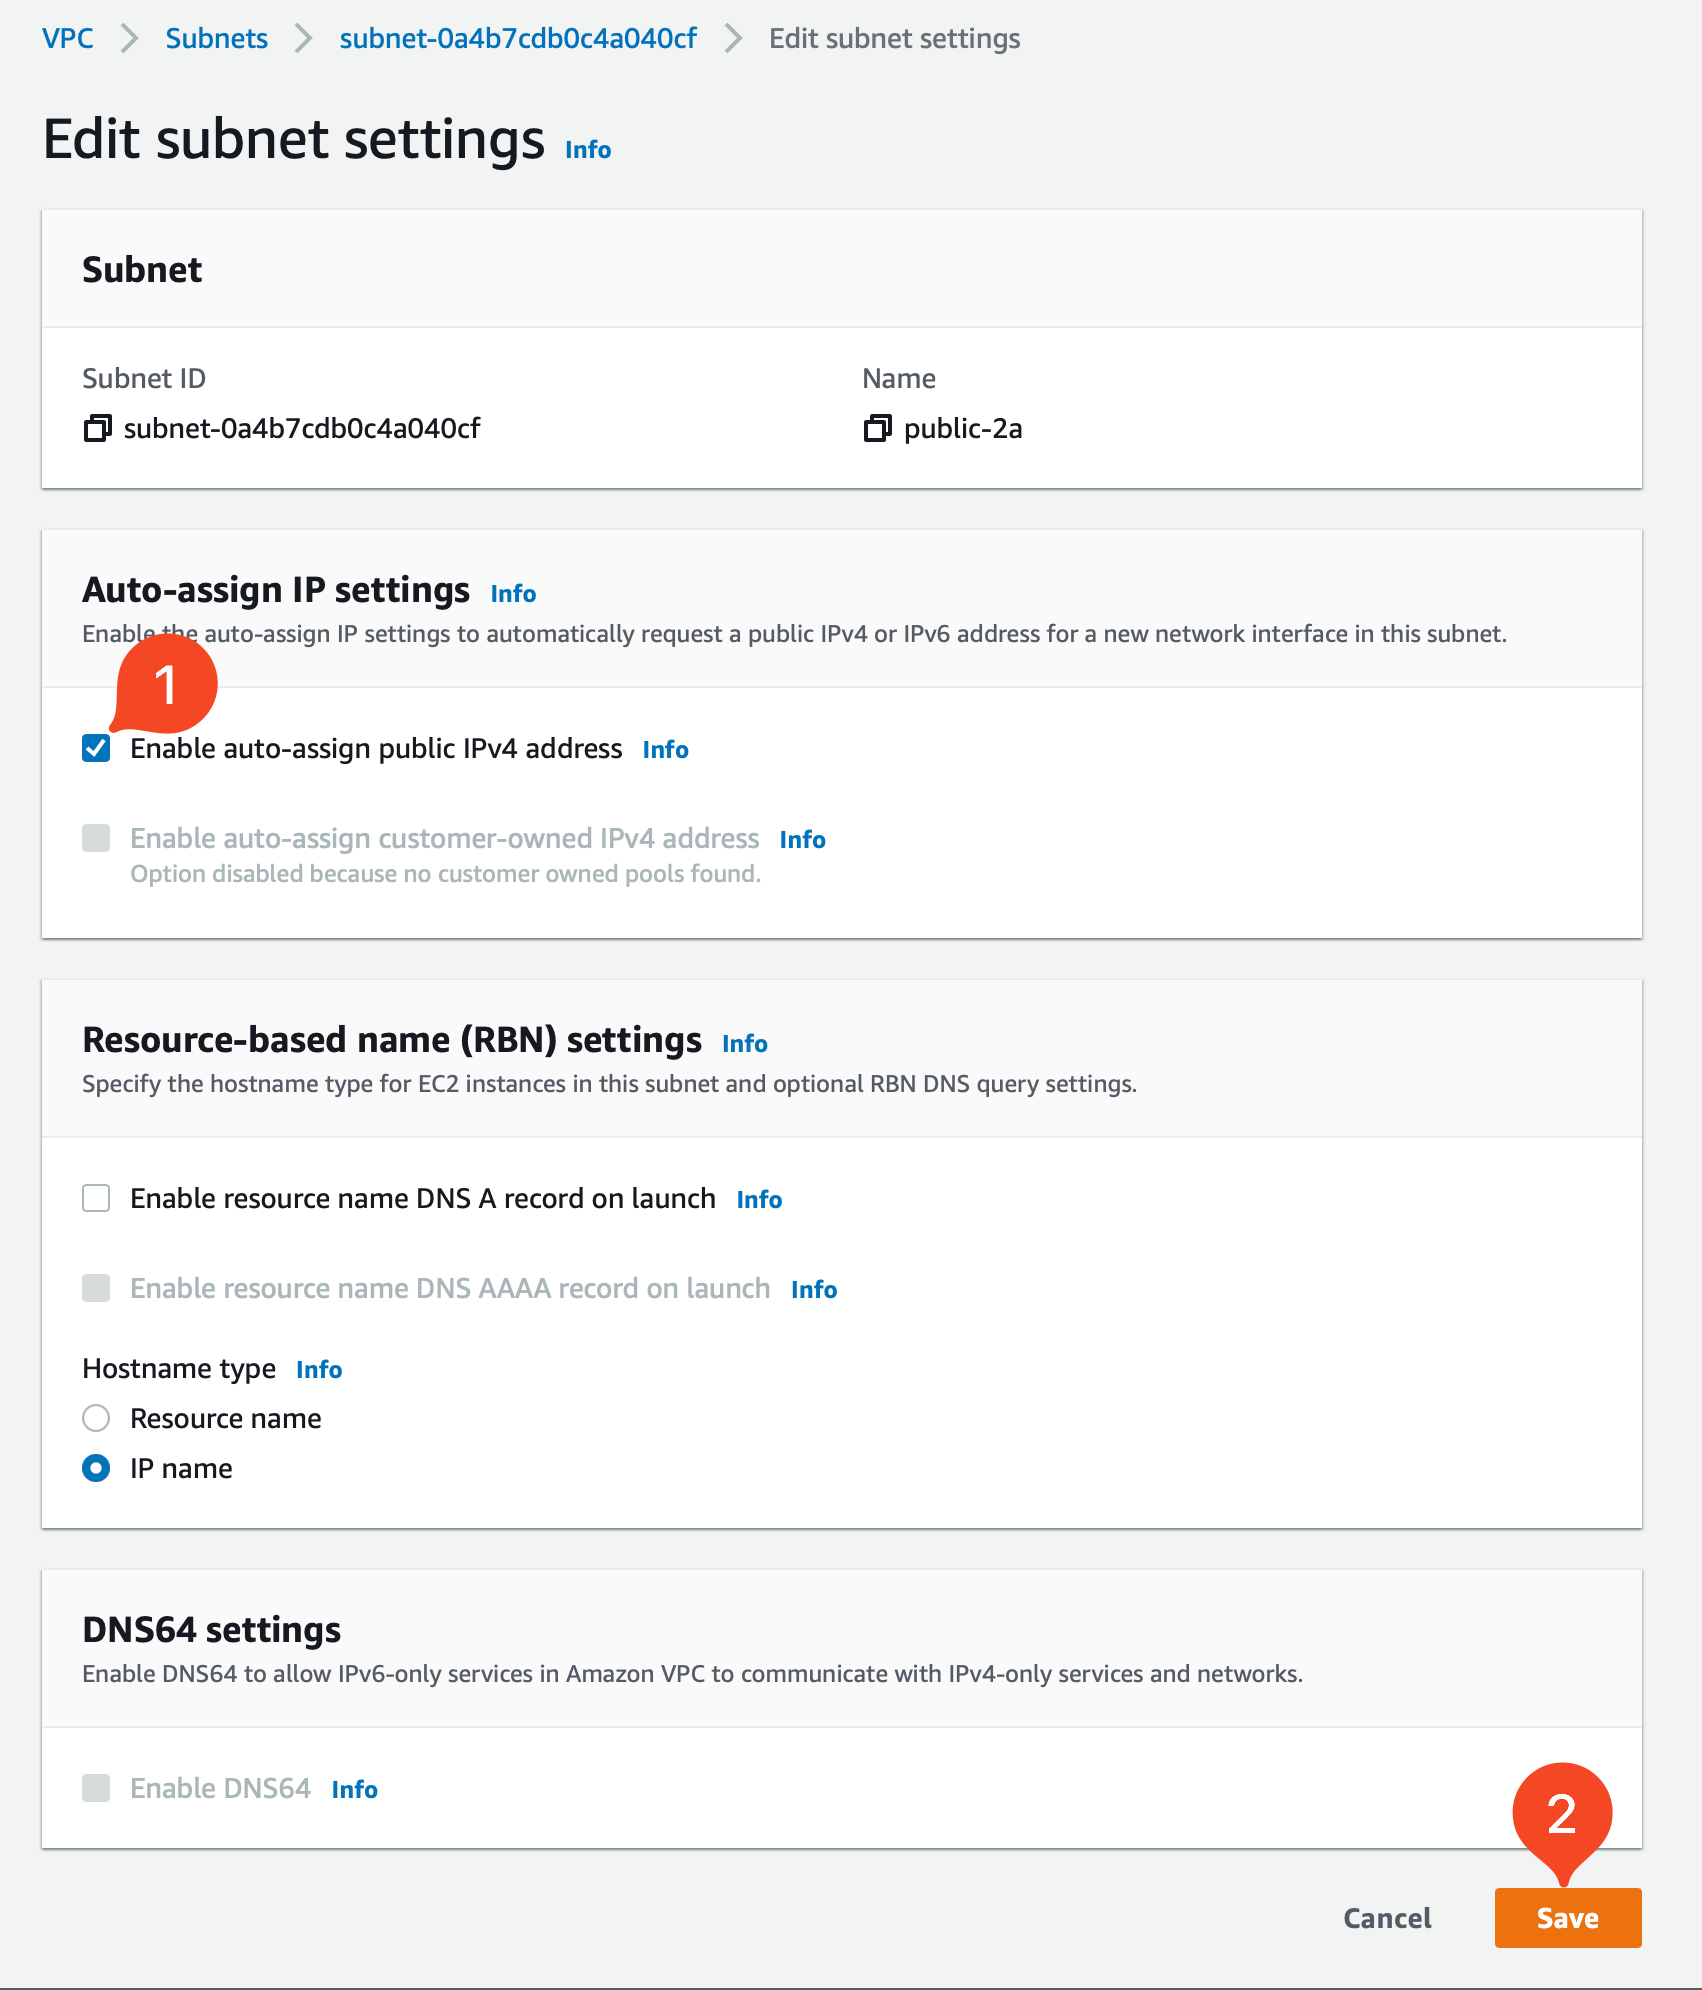
Task: Cancel editing subnet settings
Action: (x=1386, y=1918)
